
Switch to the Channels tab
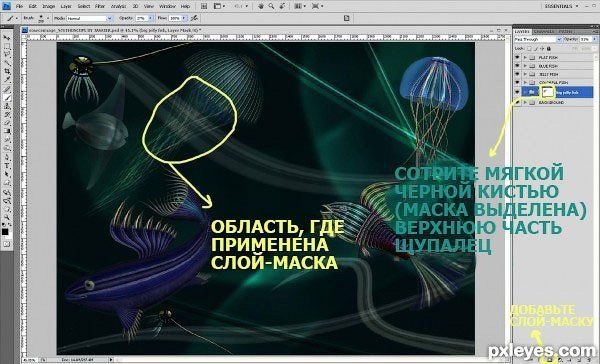(x=543, y=31)
